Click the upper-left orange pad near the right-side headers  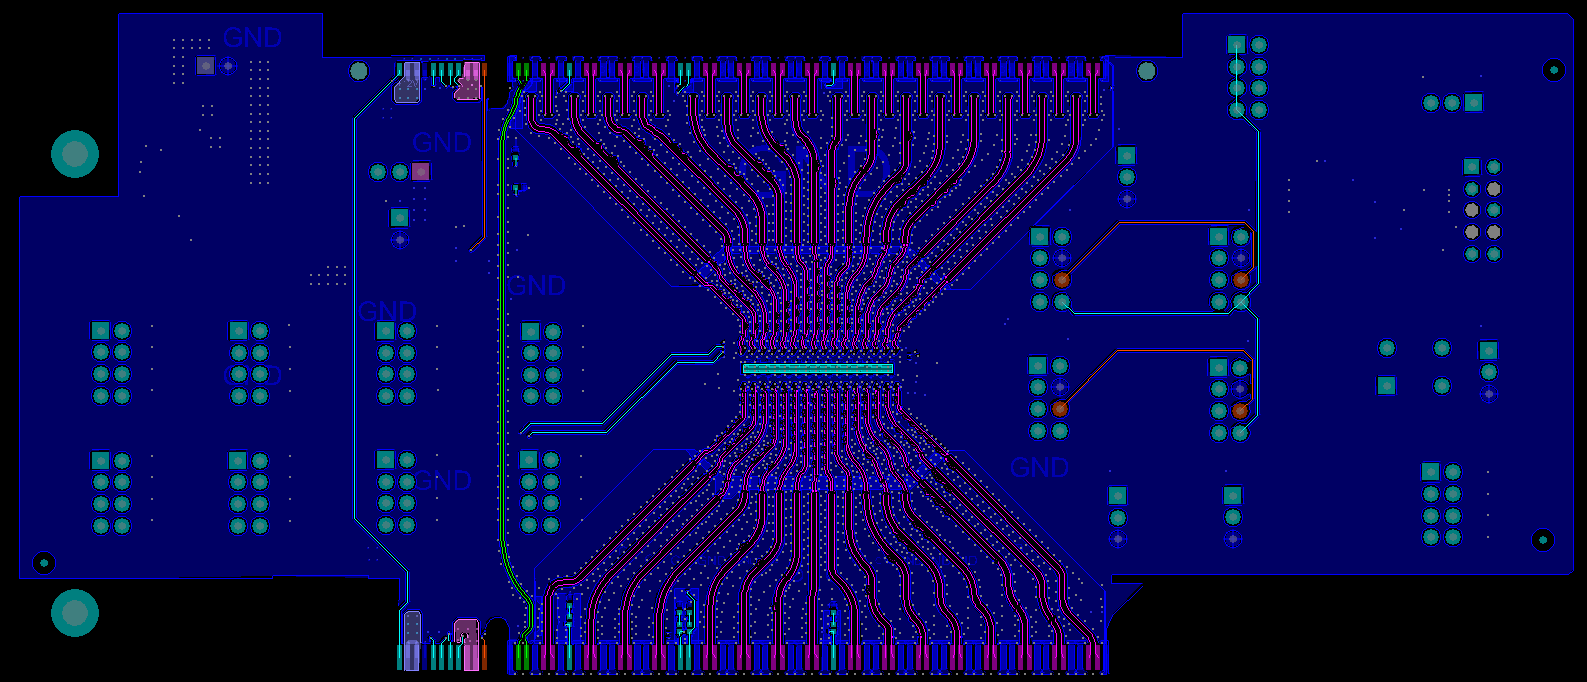pos(1062,280)
